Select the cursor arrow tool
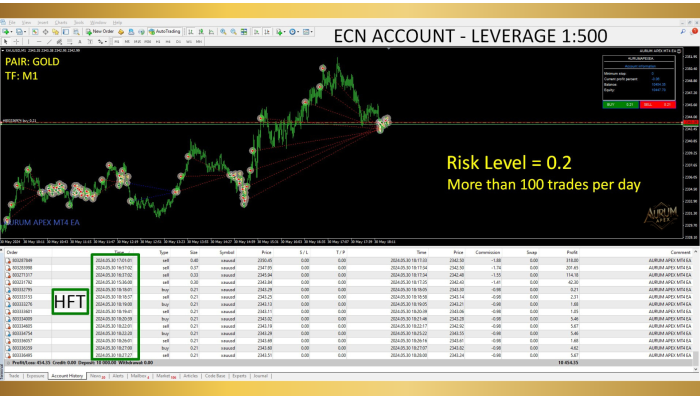The width and height of the screenshot is (700, 400). pos(6,42)
